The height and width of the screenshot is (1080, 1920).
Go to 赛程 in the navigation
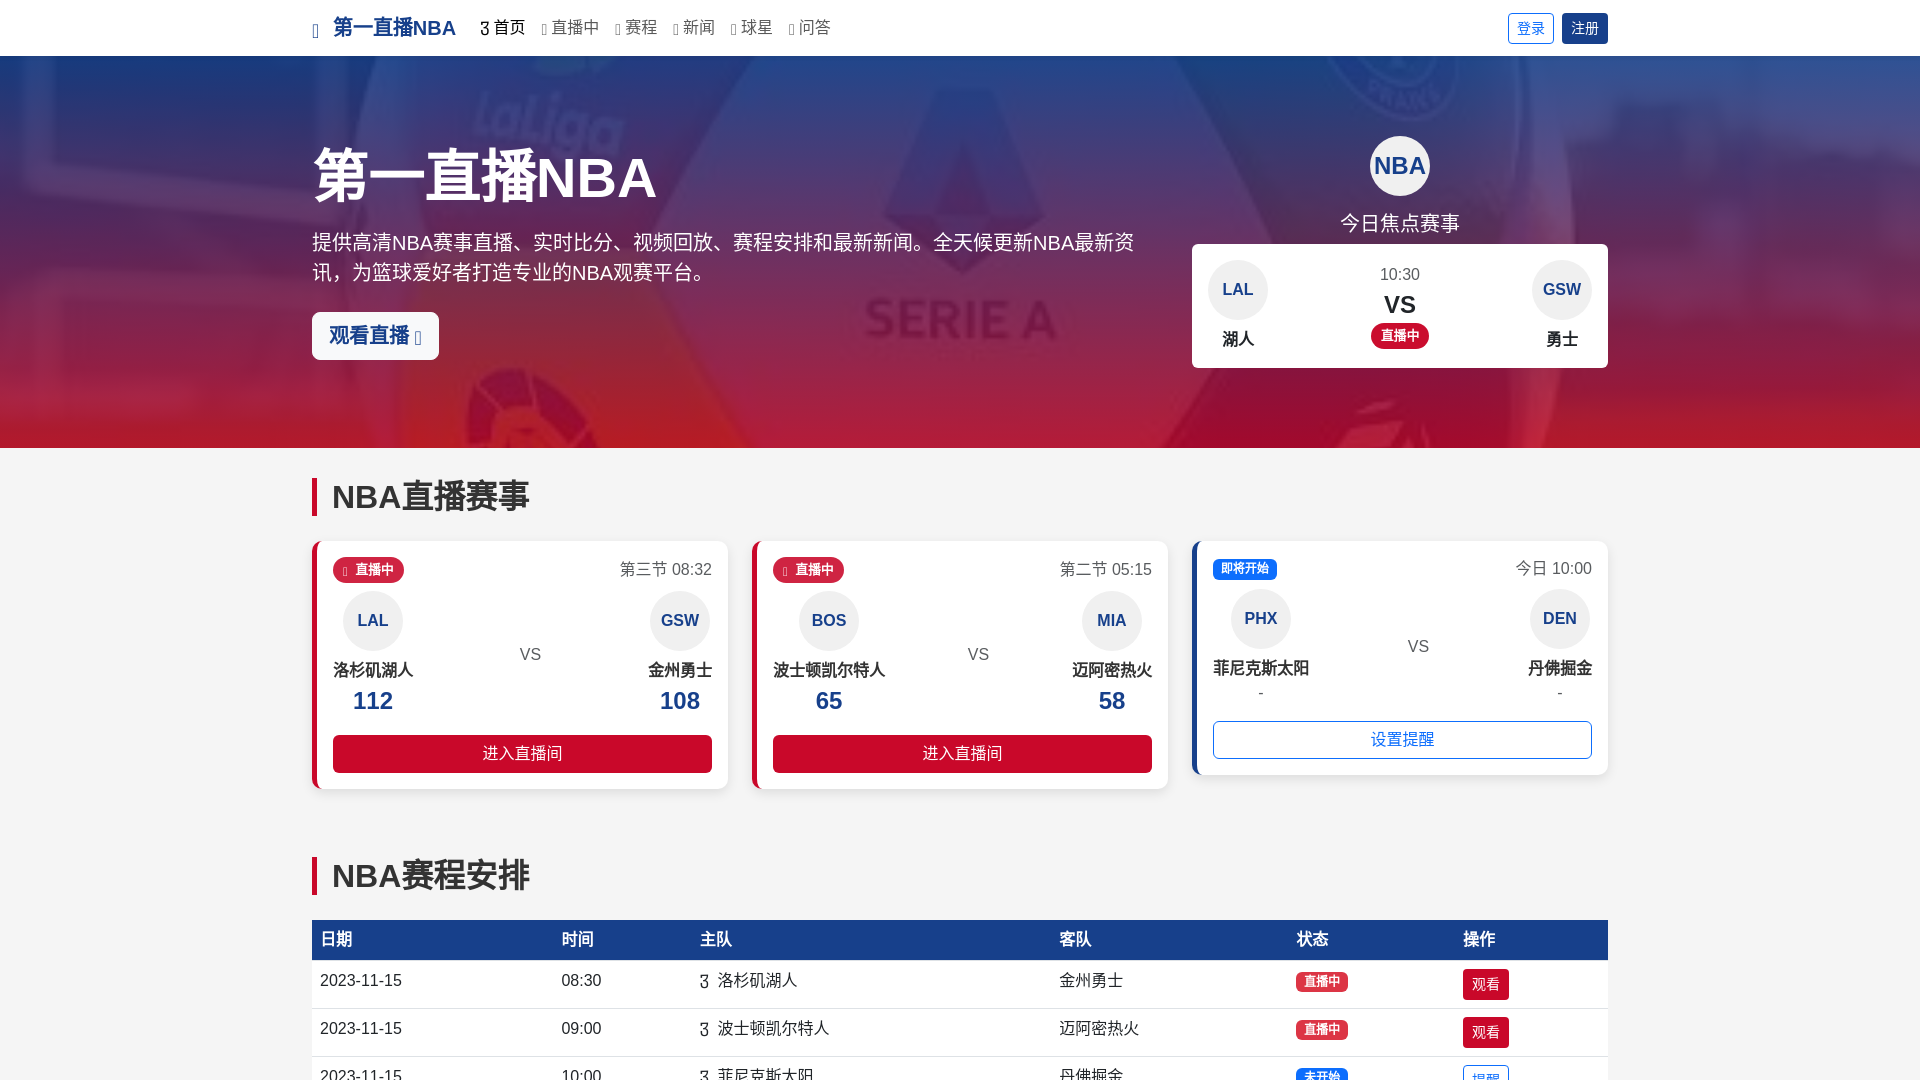636,28
